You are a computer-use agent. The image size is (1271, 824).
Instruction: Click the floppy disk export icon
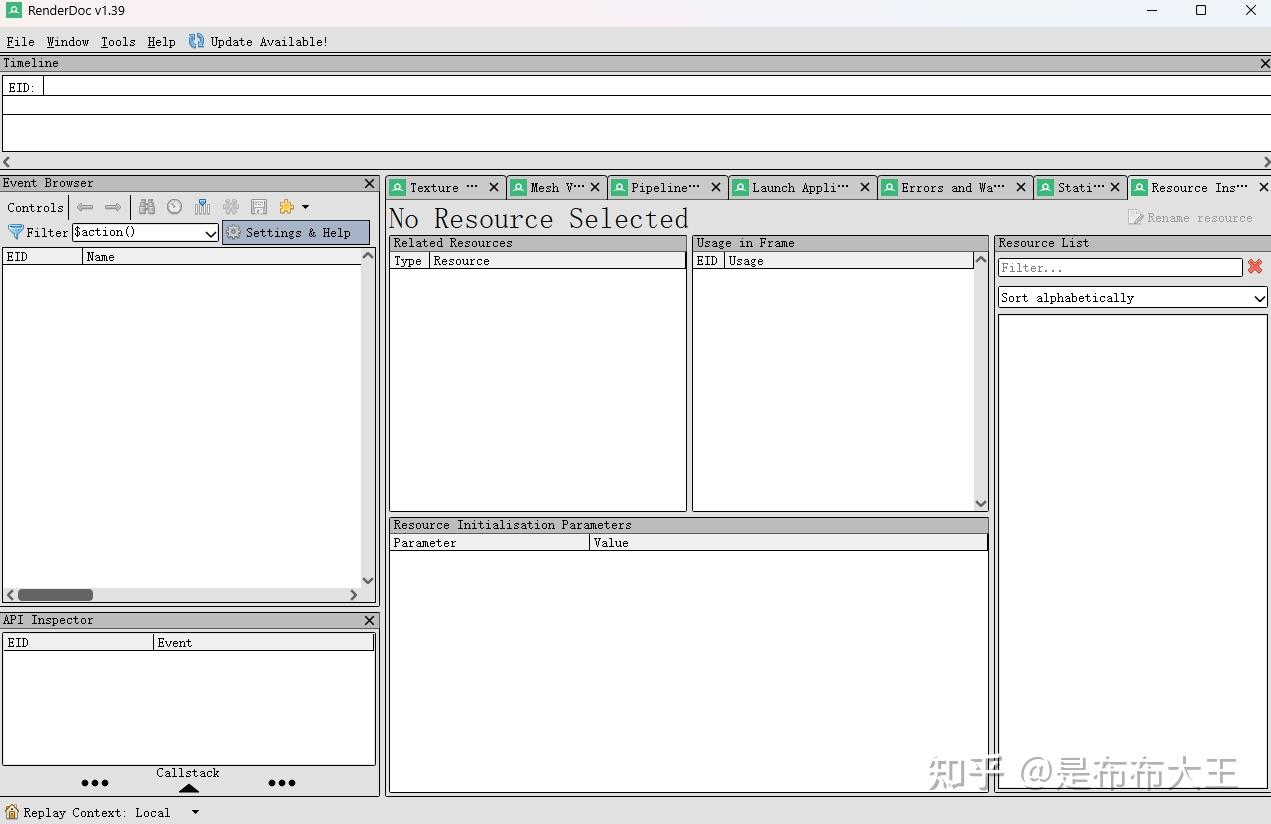point(259,207)
